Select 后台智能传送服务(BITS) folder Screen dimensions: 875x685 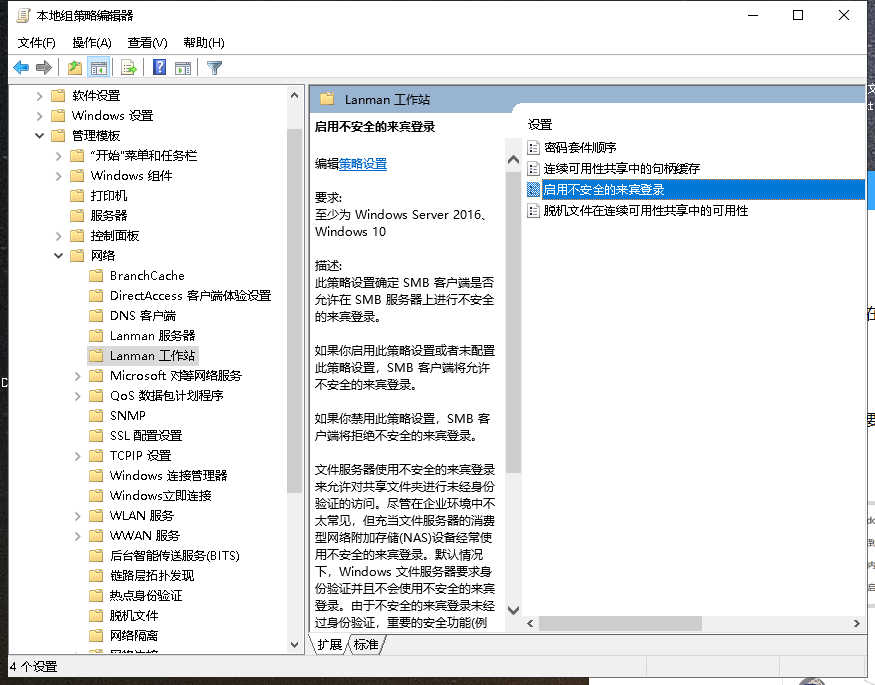pyautogui.click(x=175, y=556)
